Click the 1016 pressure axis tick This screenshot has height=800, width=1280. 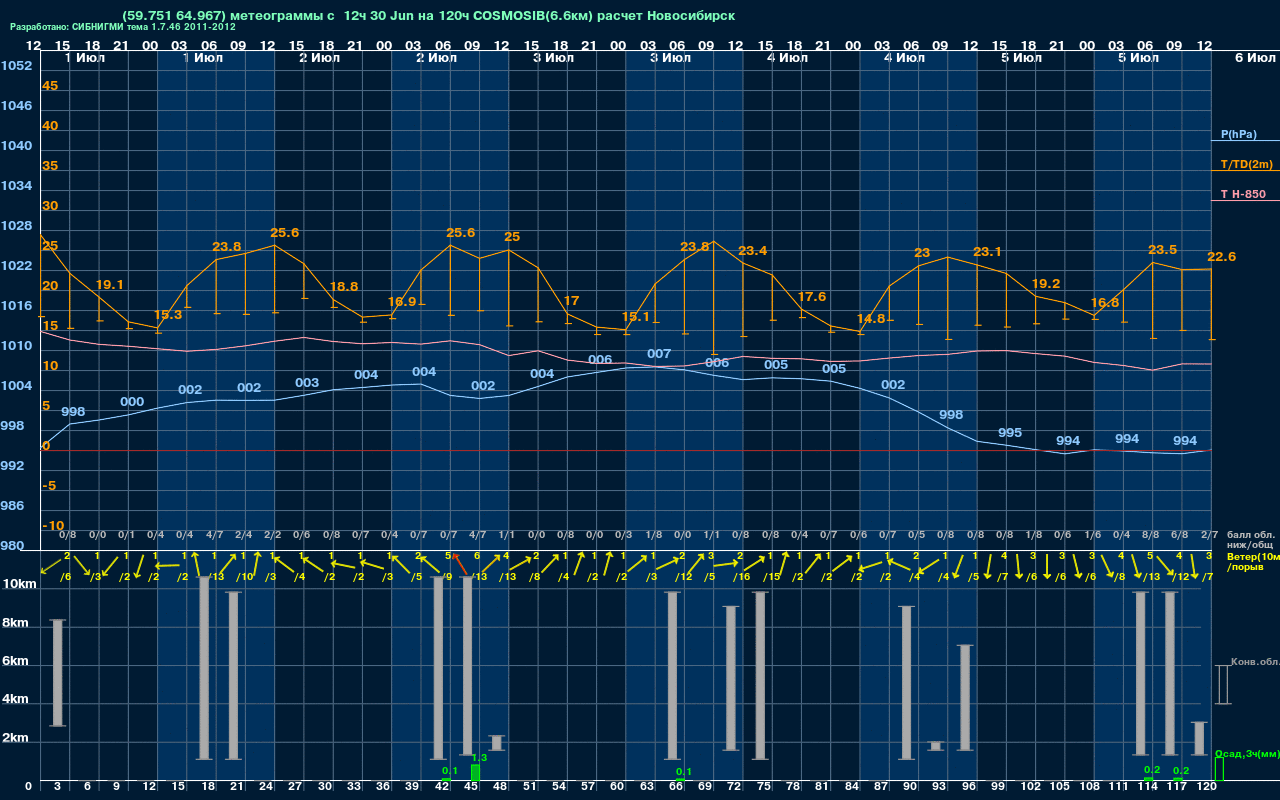coord(17,306)
